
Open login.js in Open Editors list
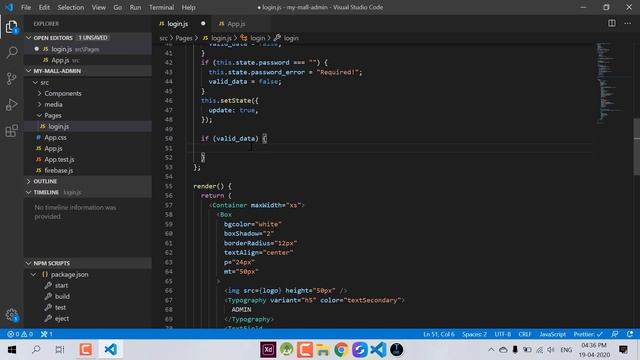tap(88, 49)
